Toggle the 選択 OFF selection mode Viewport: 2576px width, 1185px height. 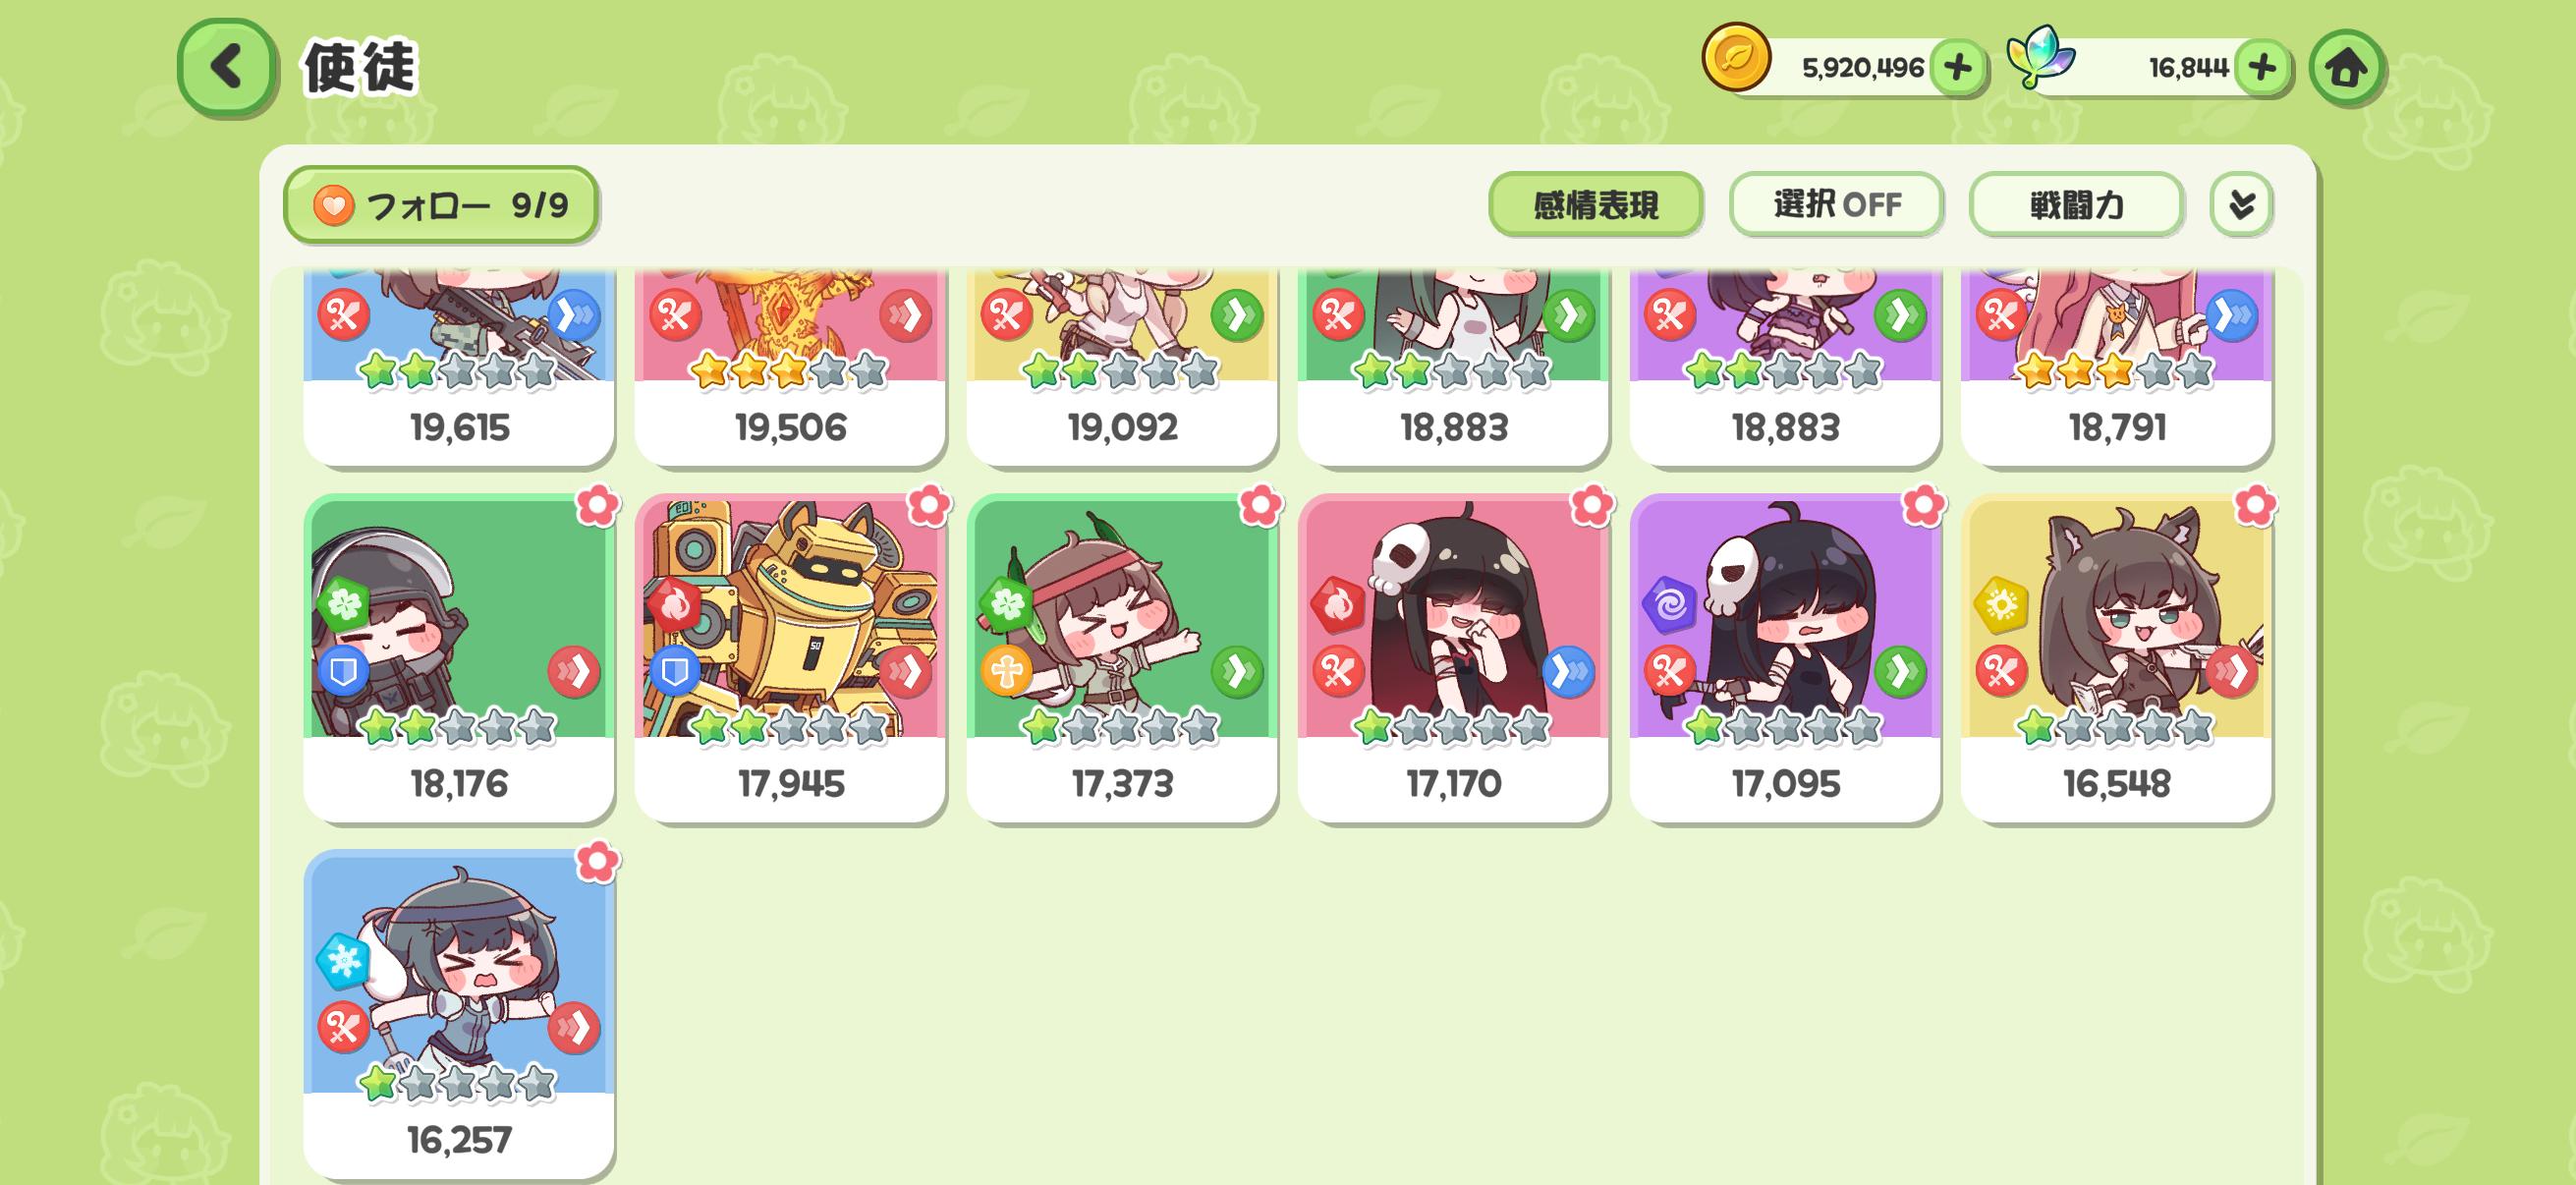(1836, 205)
